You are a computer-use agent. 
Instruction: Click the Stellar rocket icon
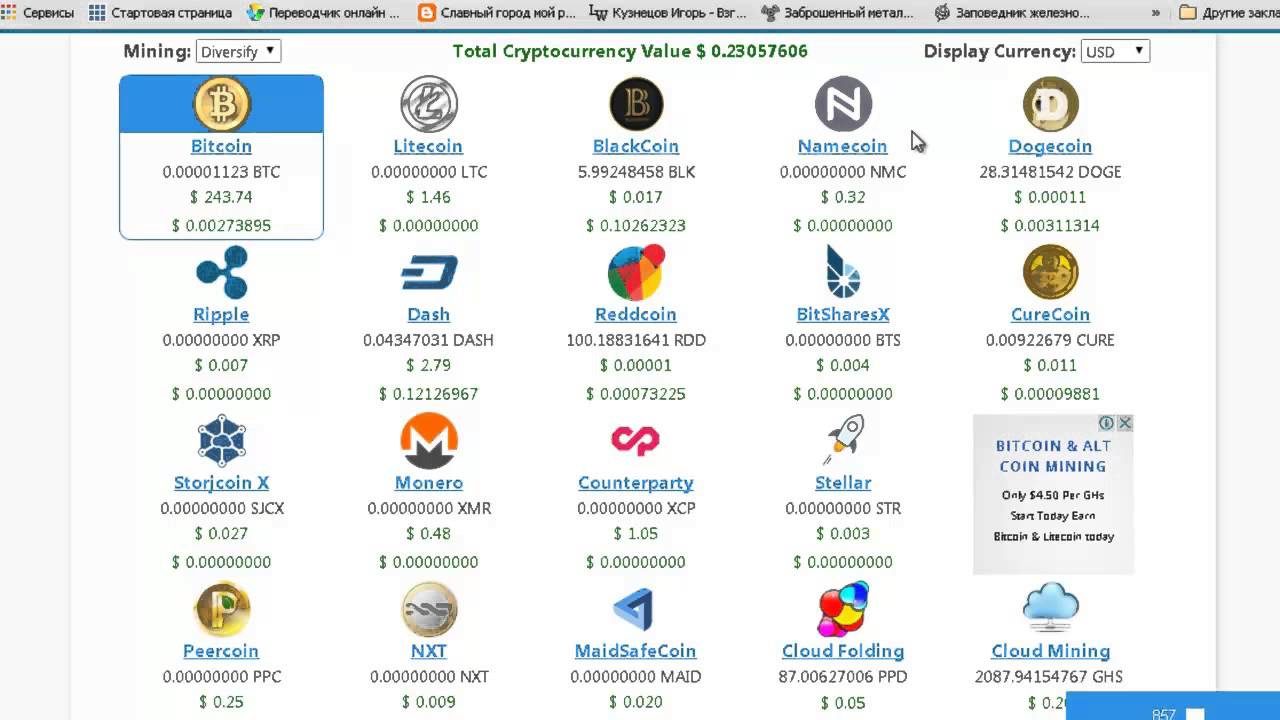(843, 440)
